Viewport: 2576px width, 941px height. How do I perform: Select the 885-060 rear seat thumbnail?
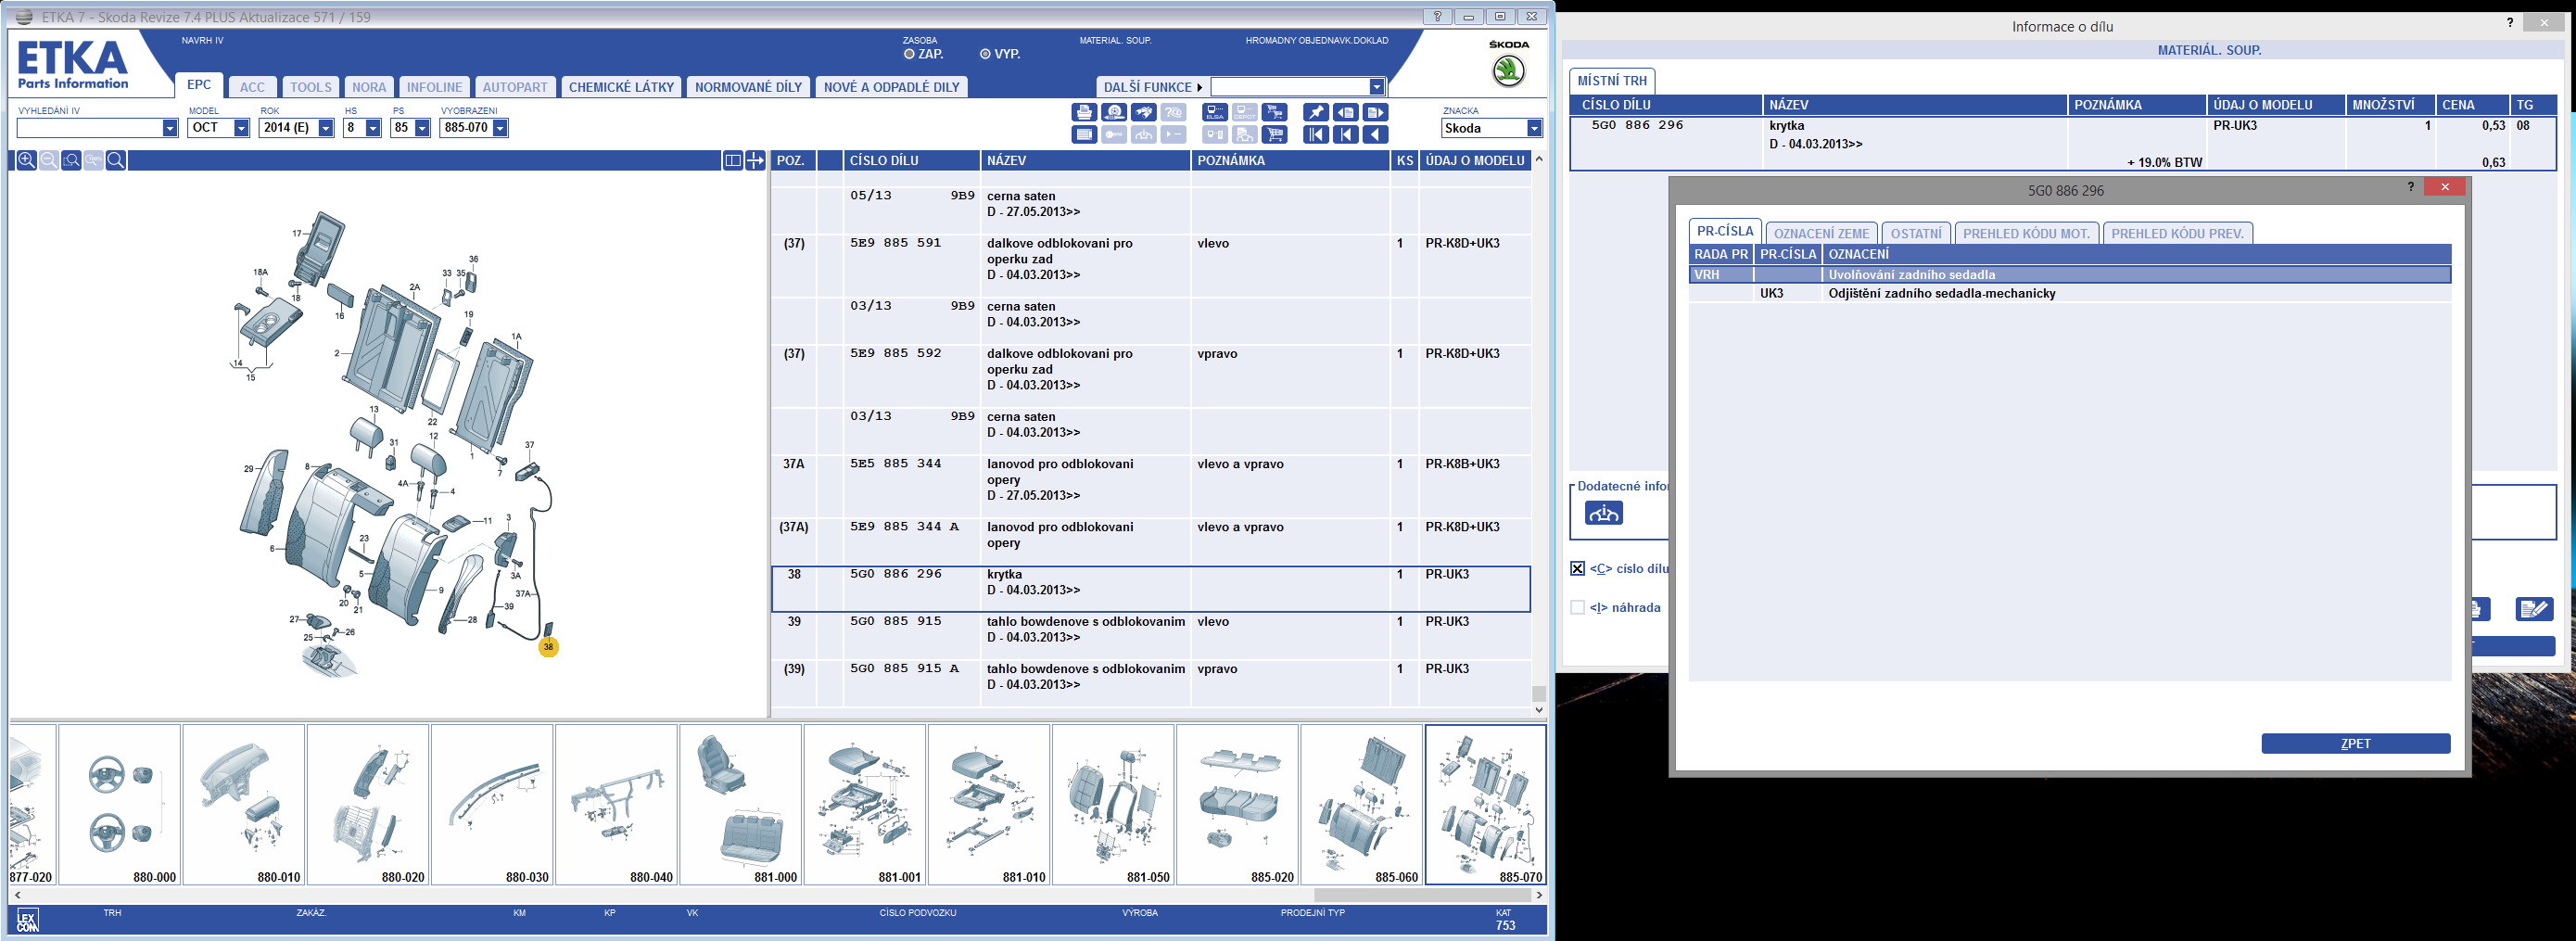click(1362, 805)
